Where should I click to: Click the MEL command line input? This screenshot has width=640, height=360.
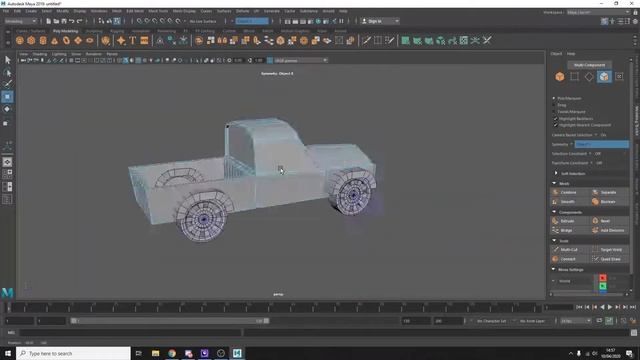[131, 333]
